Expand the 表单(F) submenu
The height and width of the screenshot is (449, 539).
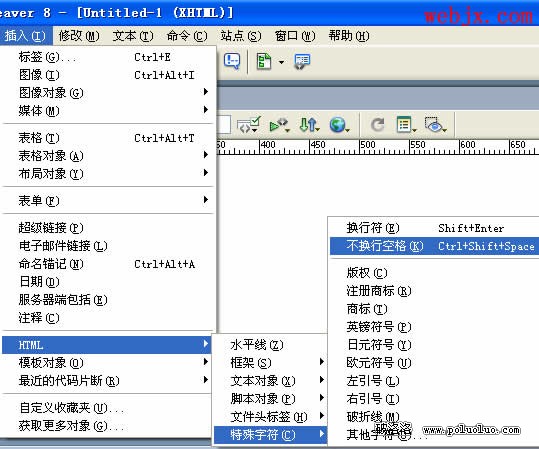109,201
